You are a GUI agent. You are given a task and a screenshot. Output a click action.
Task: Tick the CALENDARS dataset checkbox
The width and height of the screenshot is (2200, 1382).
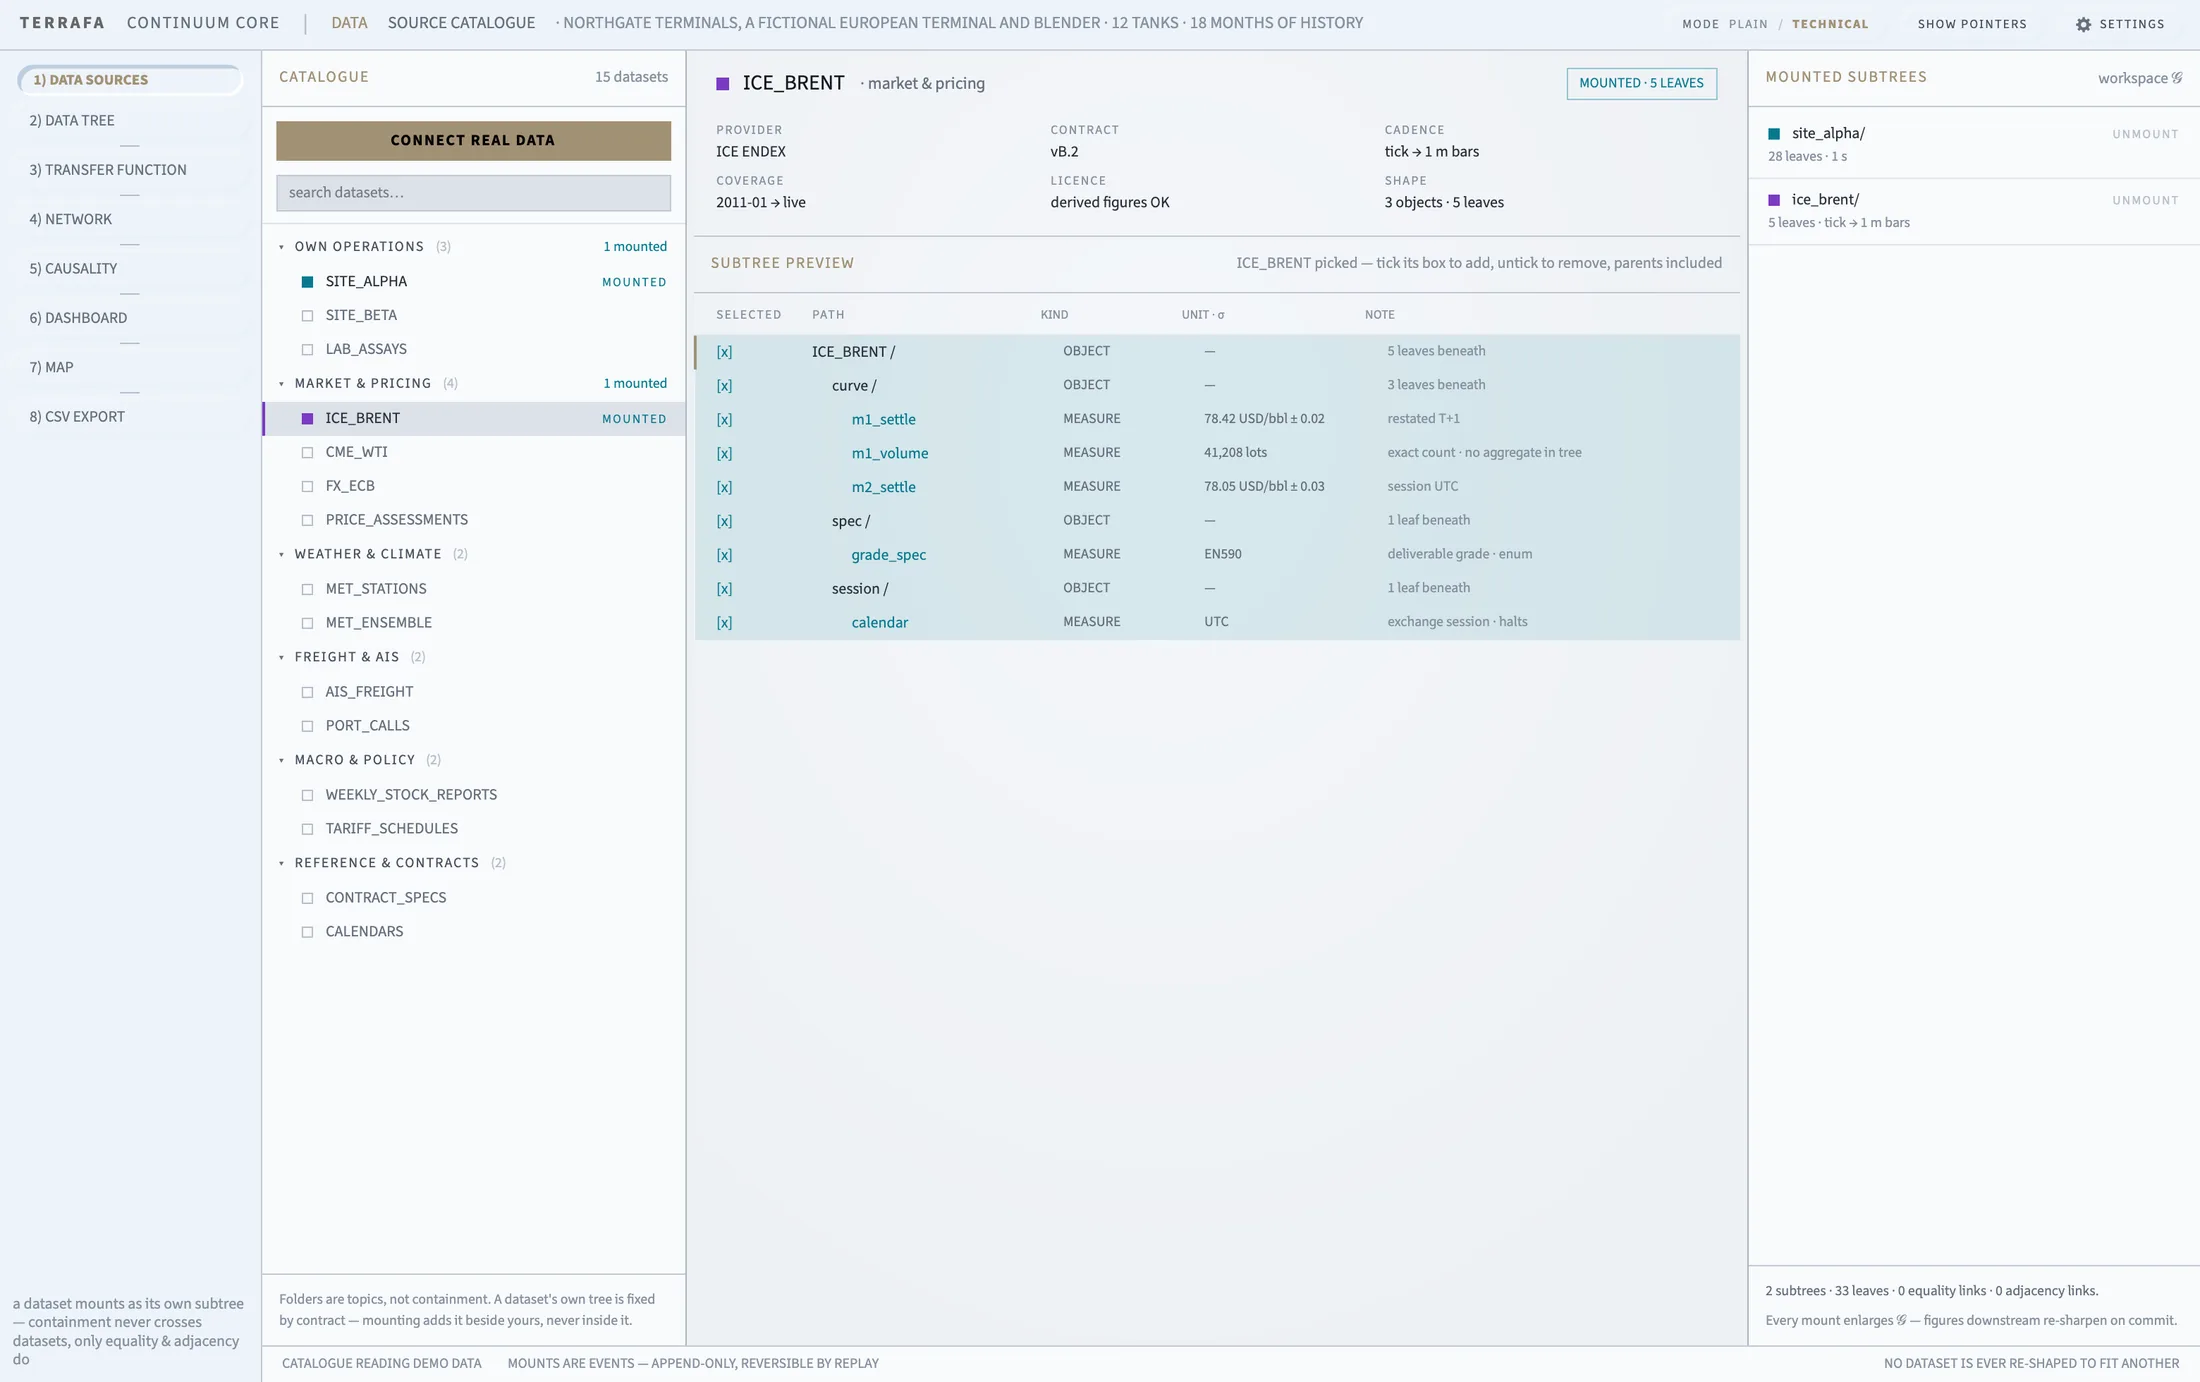coord(307,933)
